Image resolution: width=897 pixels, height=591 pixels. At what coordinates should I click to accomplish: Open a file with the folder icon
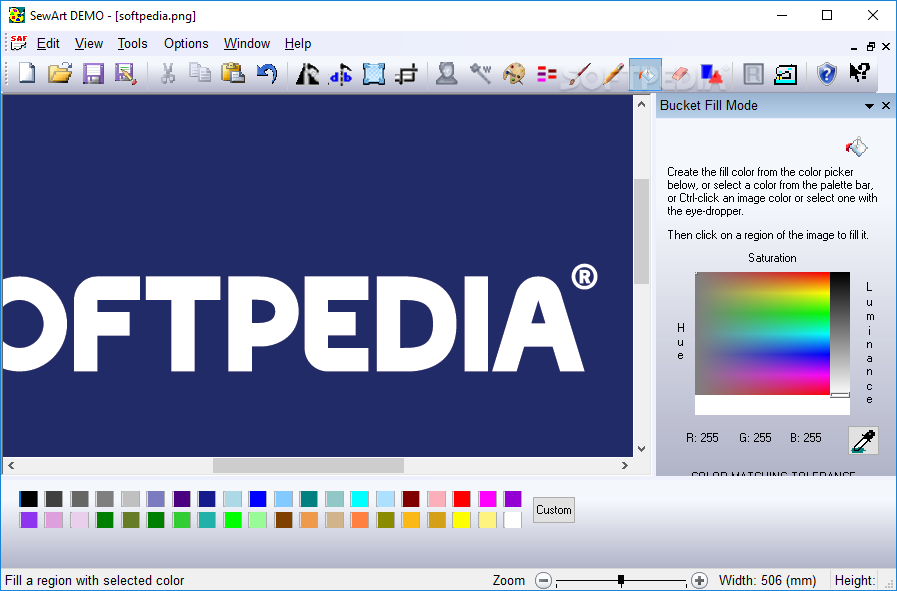click(x=60, y=74)
